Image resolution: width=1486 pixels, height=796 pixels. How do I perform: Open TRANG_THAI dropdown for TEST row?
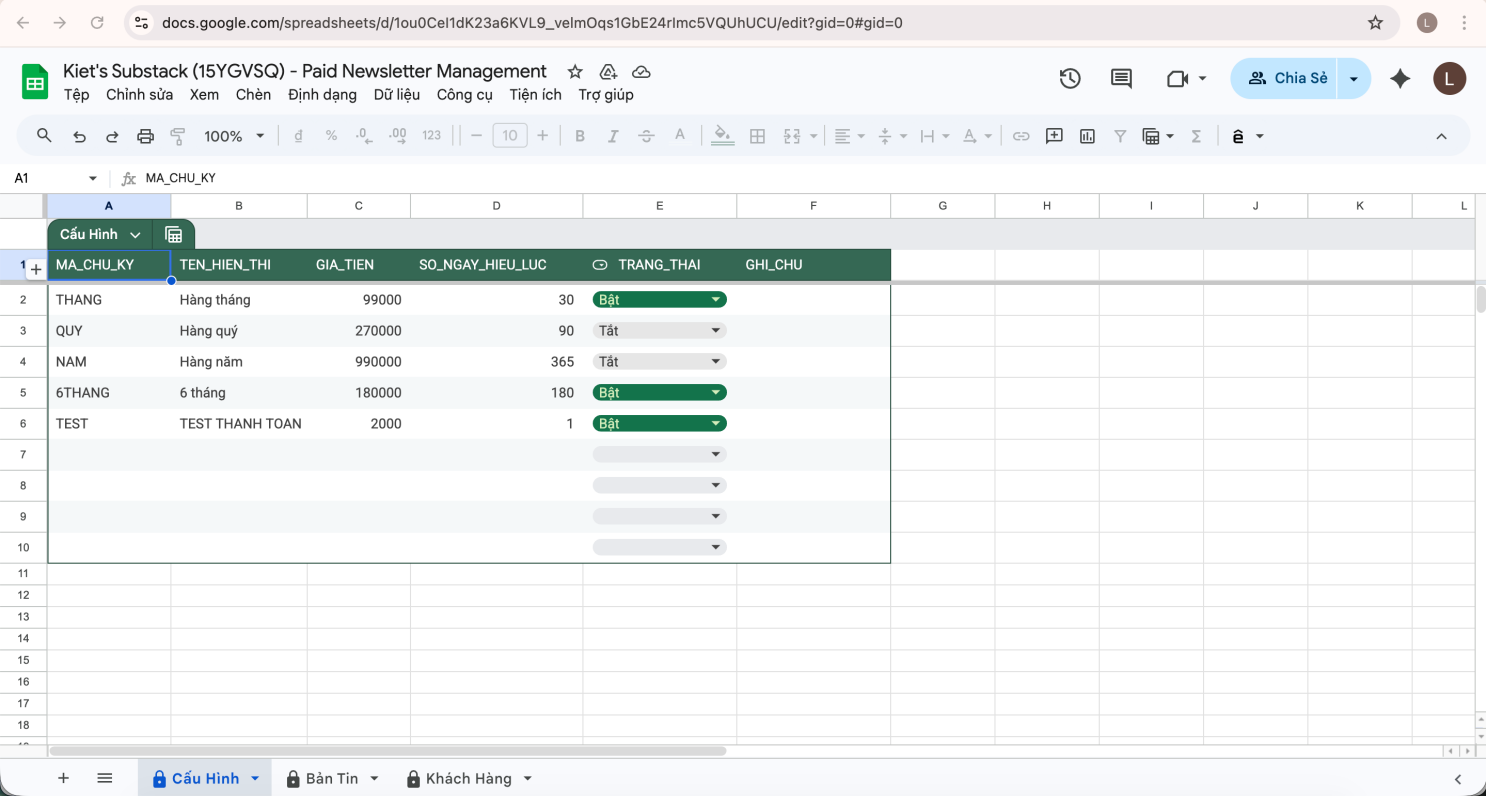click(716, 423)
